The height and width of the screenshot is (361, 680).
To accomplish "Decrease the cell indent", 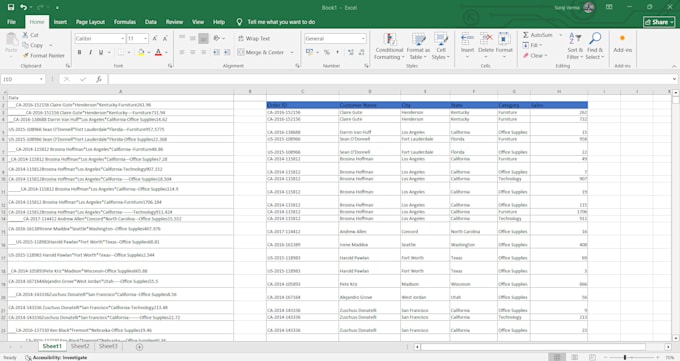I will 216,52.
